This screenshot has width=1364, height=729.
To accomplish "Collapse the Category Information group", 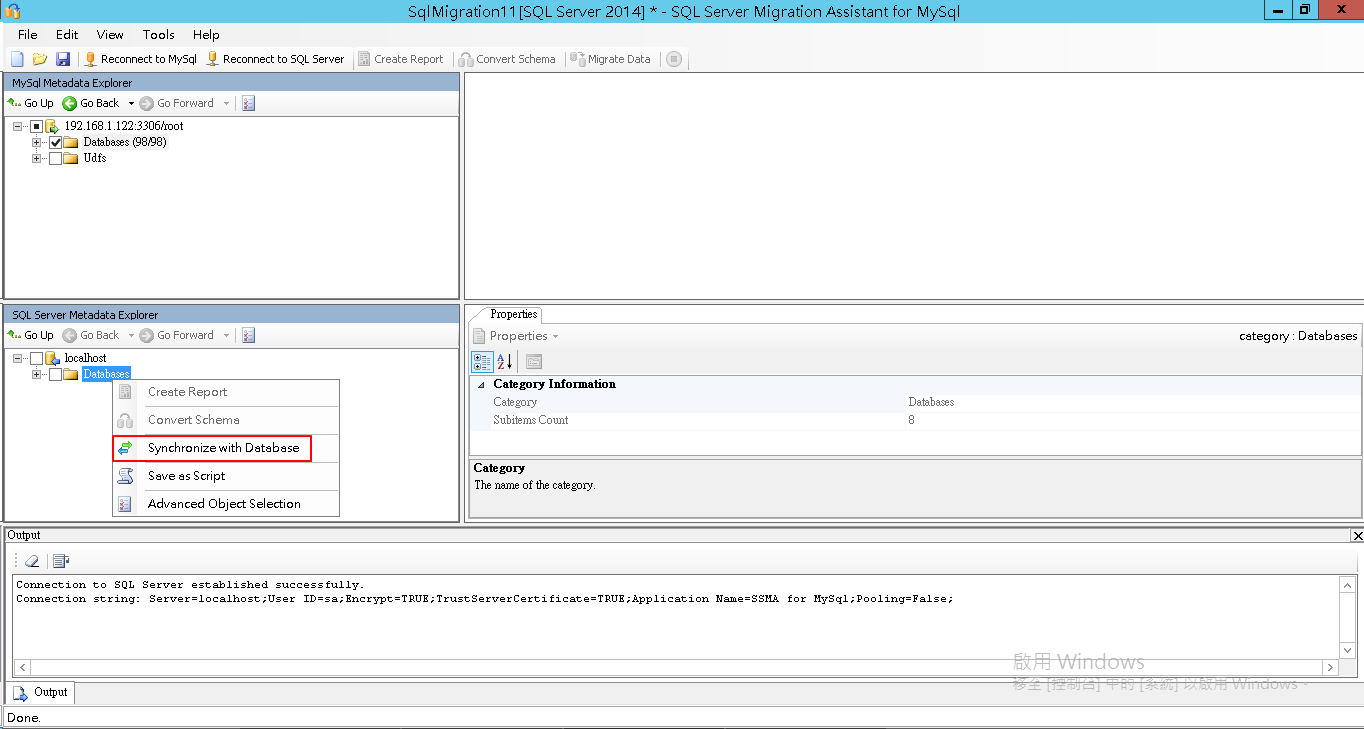I will (x=482, y=383).
